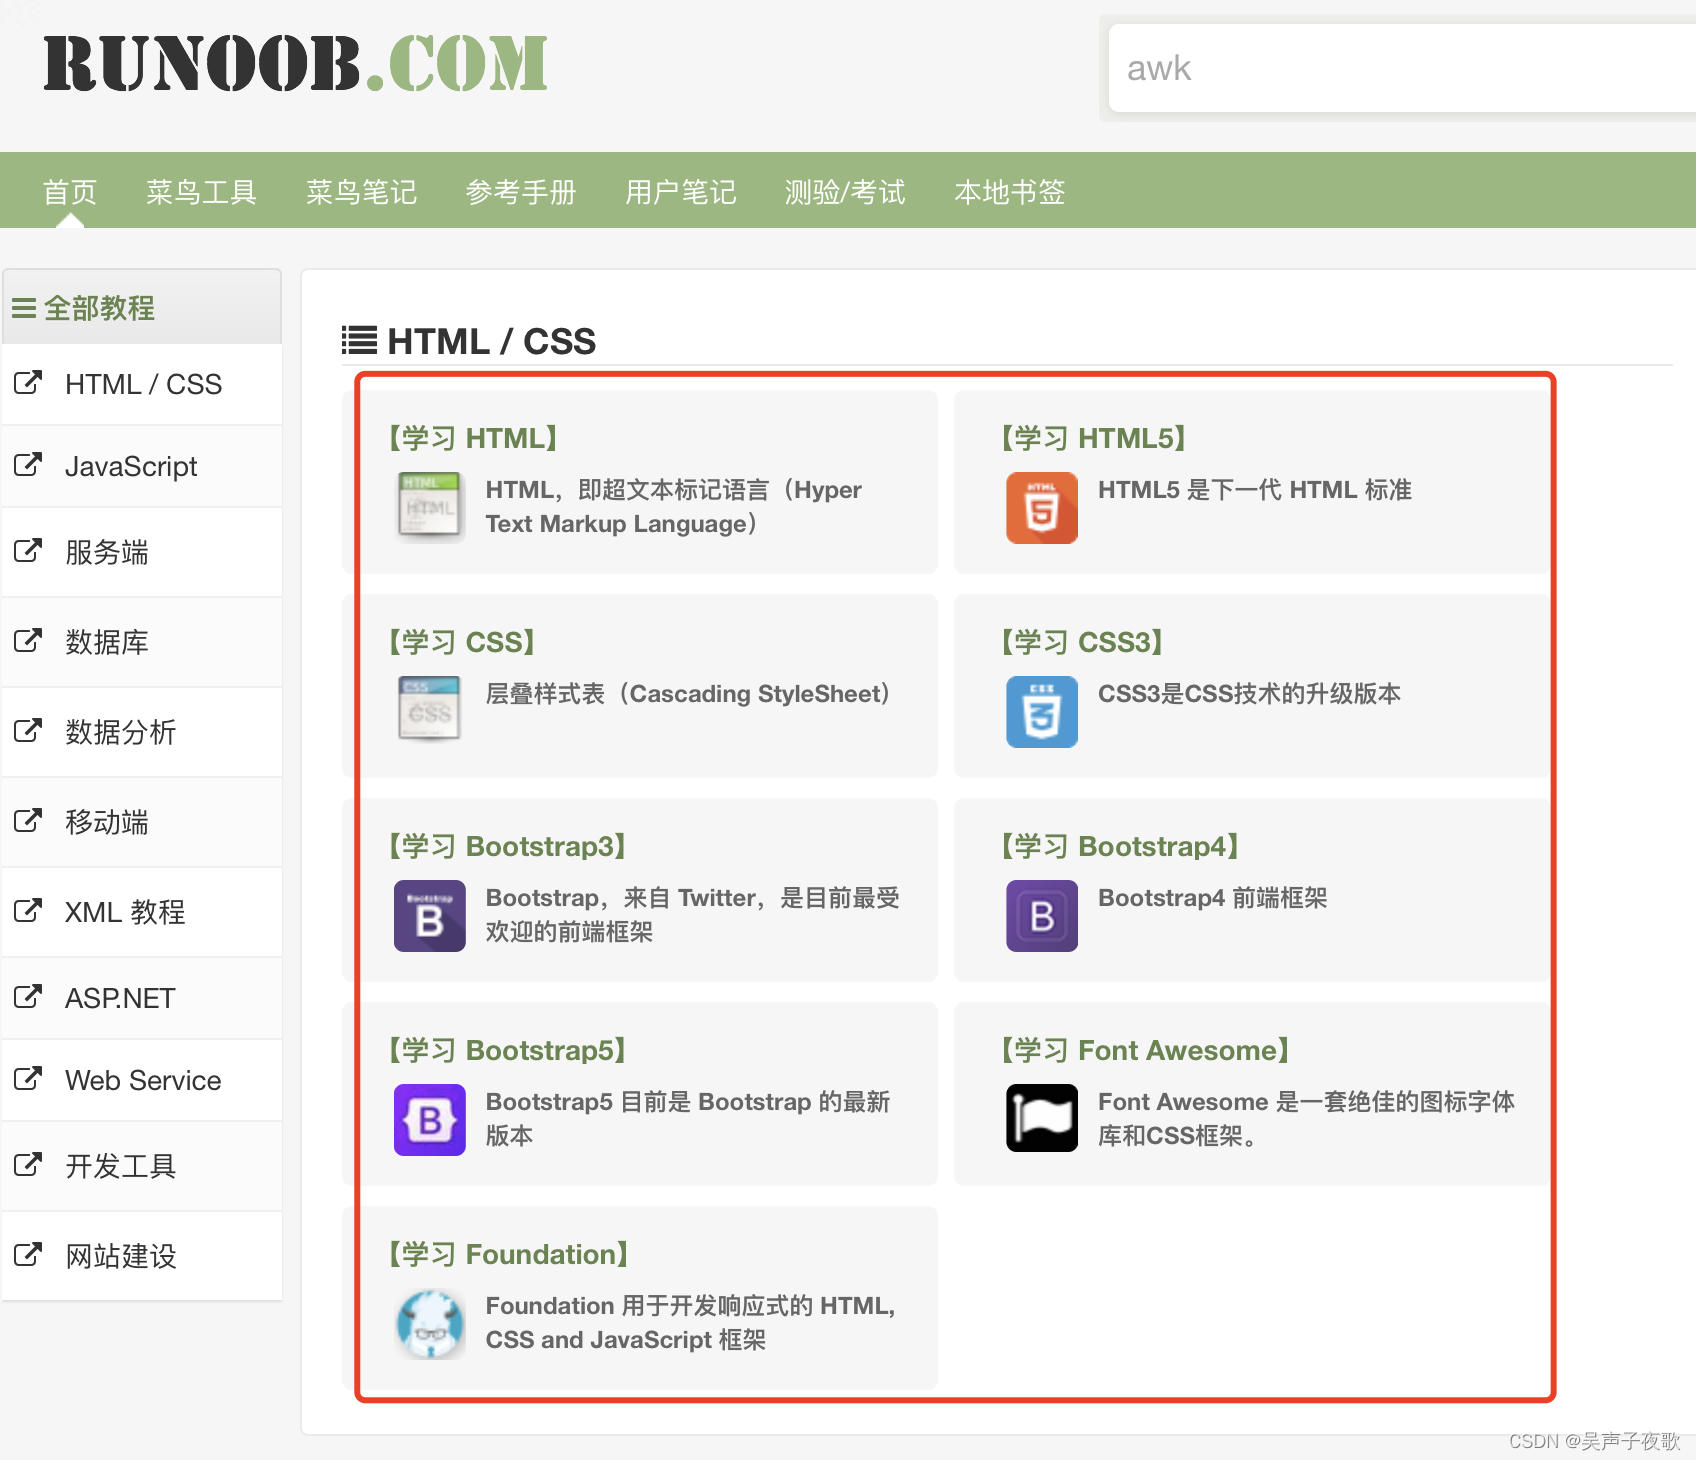1696x1460 pixels.
Task: Open the 首页 nav tab
Action: (x=70, y=192)
